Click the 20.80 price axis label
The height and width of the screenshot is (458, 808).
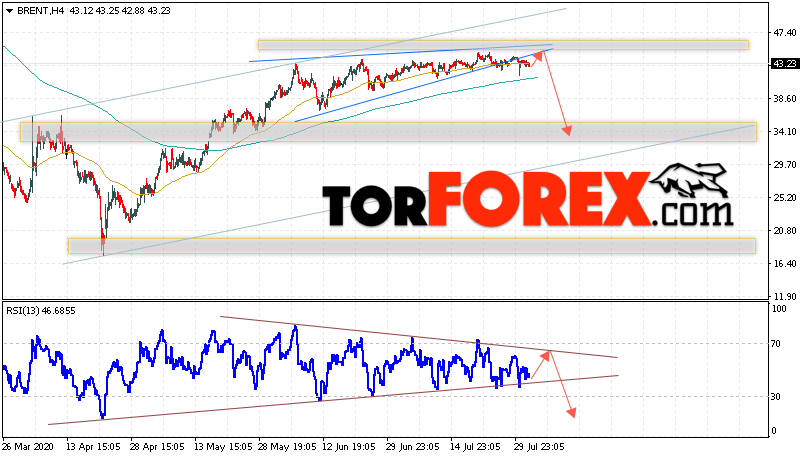click(x=785, y=231)
